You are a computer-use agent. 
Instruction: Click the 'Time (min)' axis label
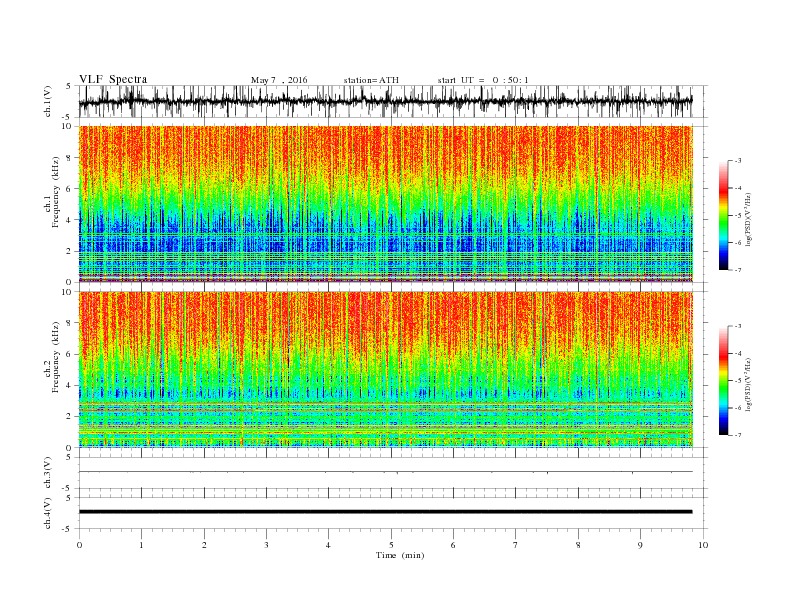tap(400, 555)
